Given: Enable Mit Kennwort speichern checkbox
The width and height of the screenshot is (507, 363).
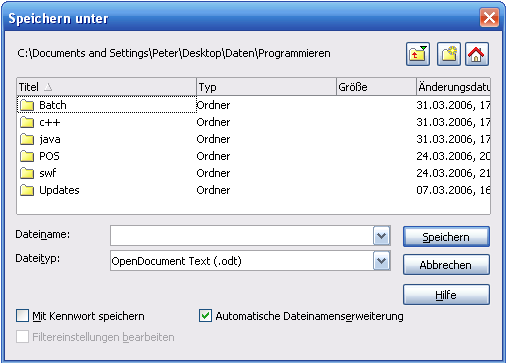Looking at the screenshot, I should click(x=22, y=316).
